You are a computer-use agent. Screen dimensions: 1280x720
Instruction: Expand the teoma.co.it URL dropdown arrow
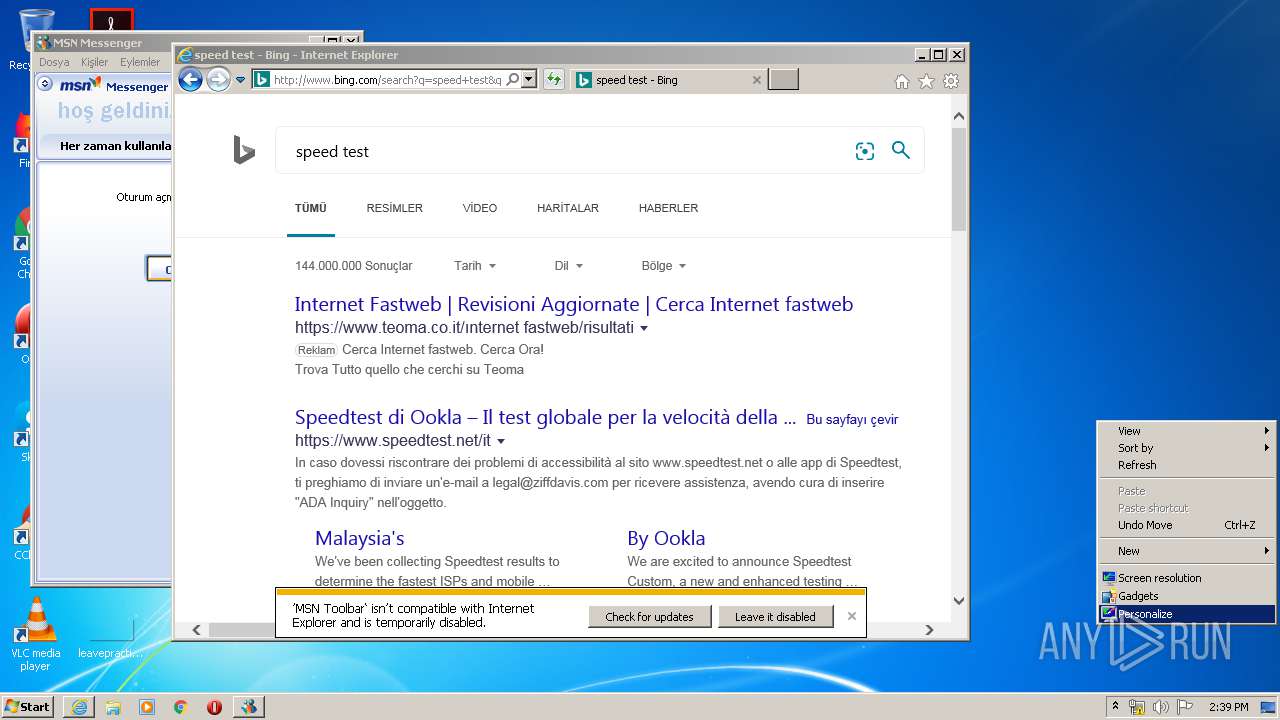tap(644, 328)
